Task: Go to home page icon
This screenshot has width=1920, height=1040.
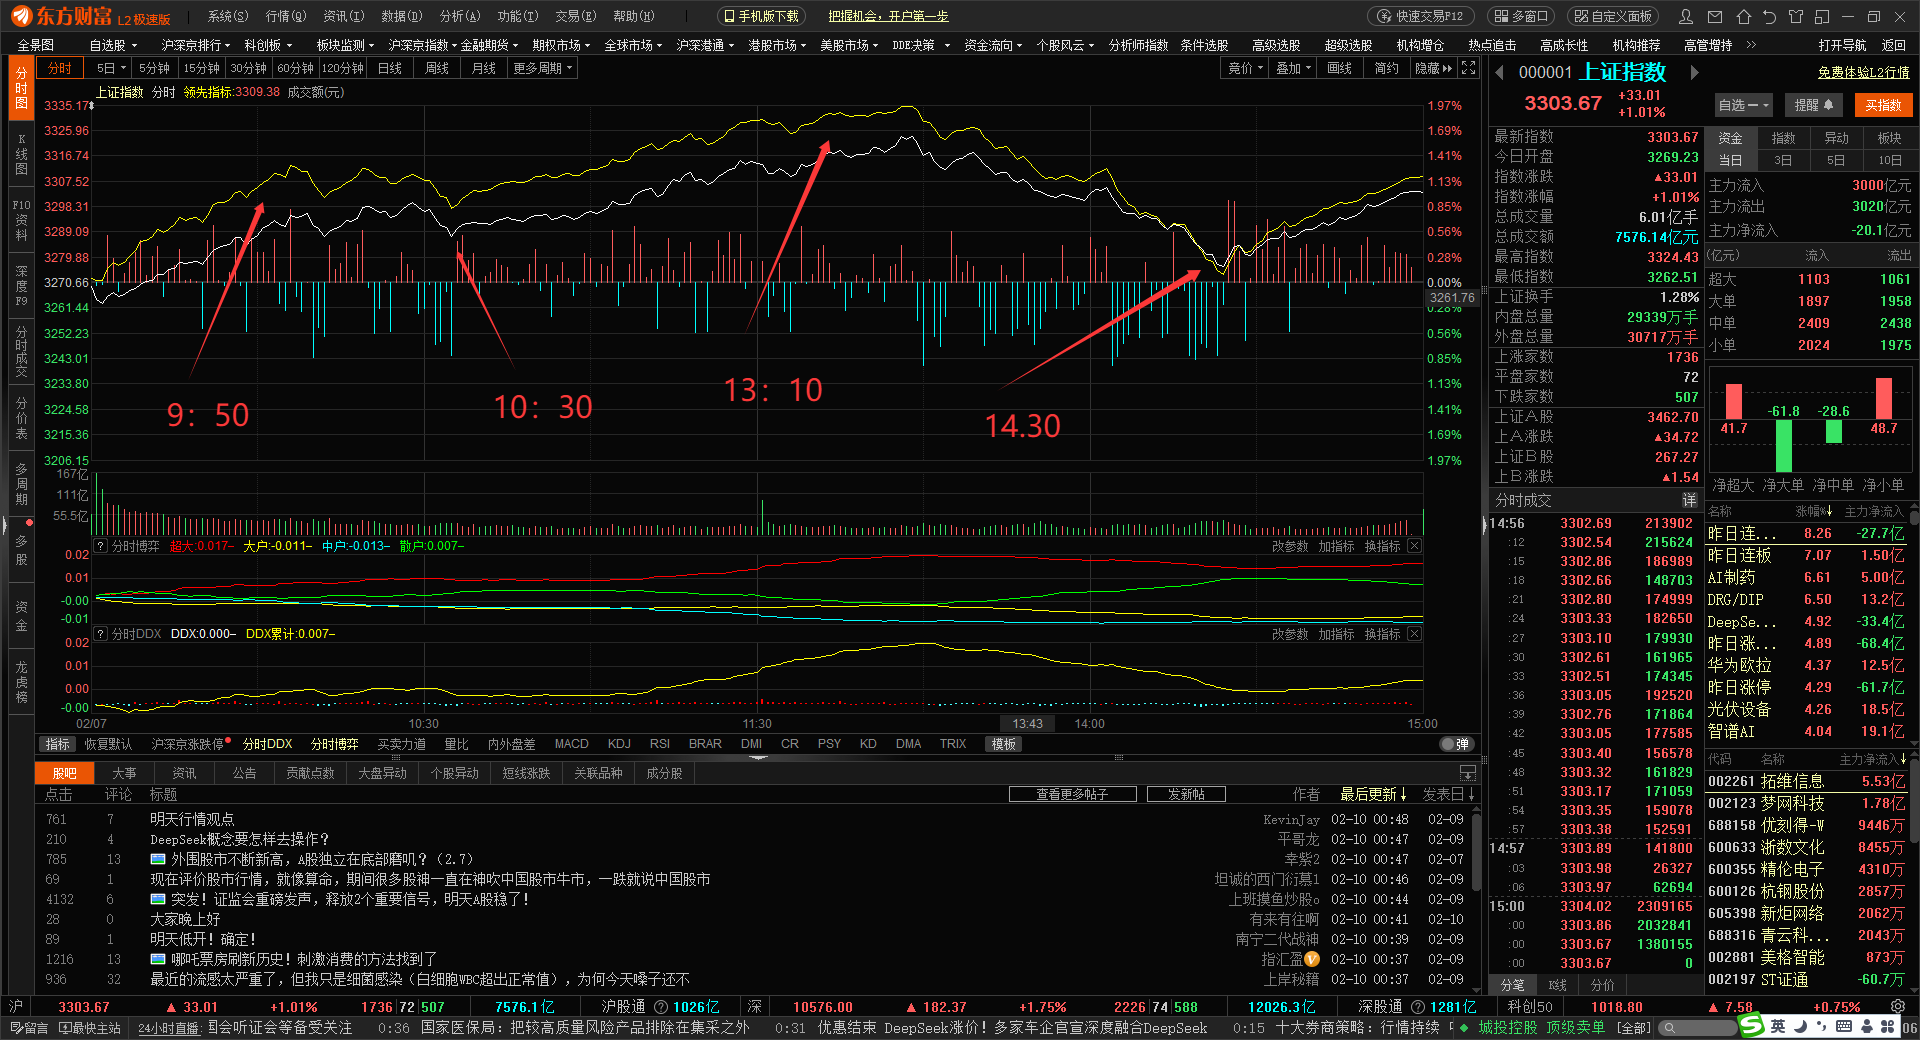Action: [x=1743, y=16]
